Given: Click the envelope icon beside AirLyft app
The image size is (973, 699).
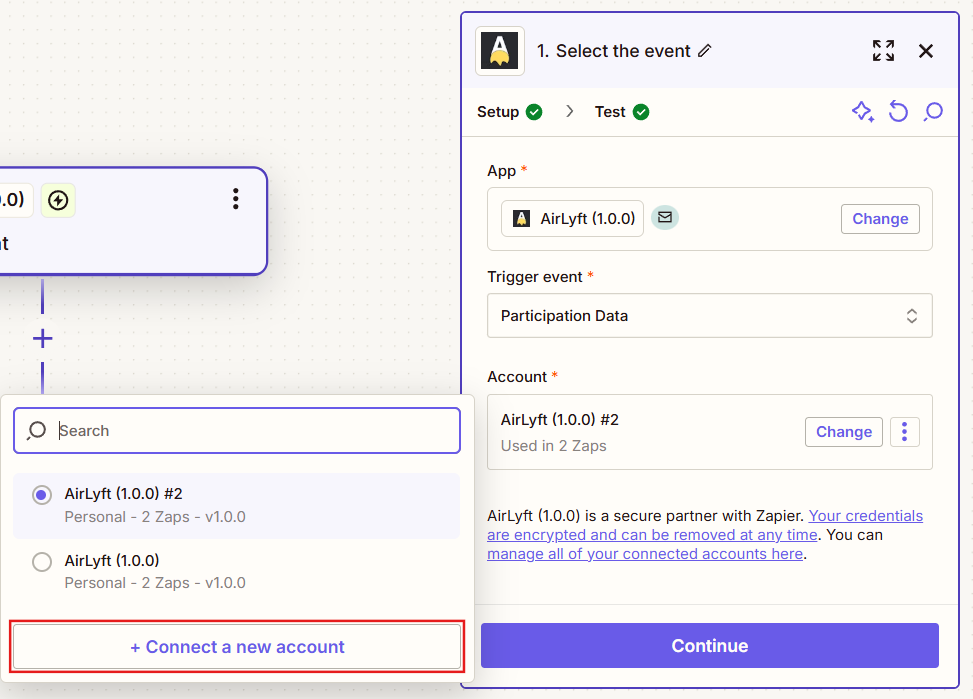Looking at the screenshot, I should point(665,217).
